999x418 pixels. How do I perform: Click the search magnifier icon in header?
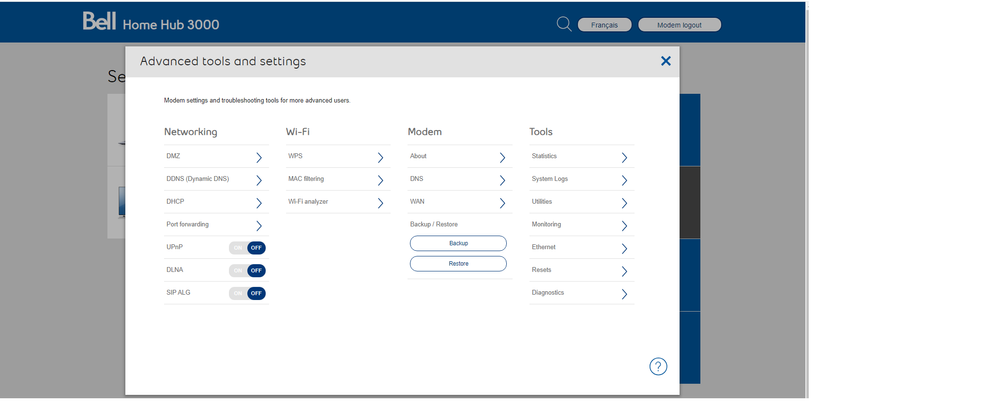point(564,24)
